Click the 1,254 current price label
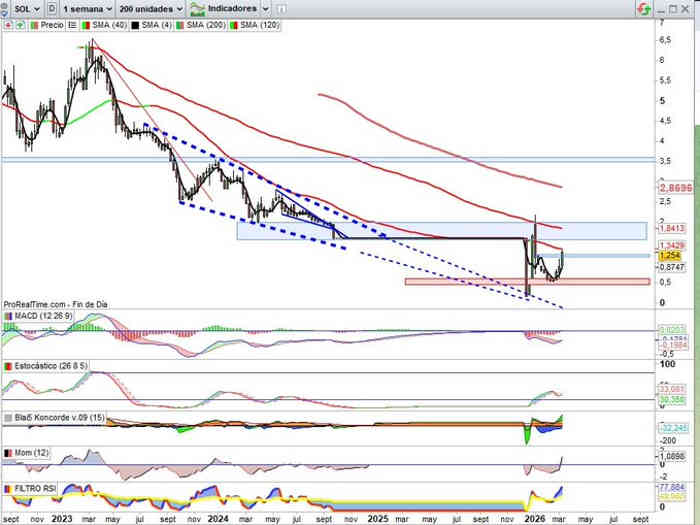The image size is (700, 525). [x=670, y=256]
